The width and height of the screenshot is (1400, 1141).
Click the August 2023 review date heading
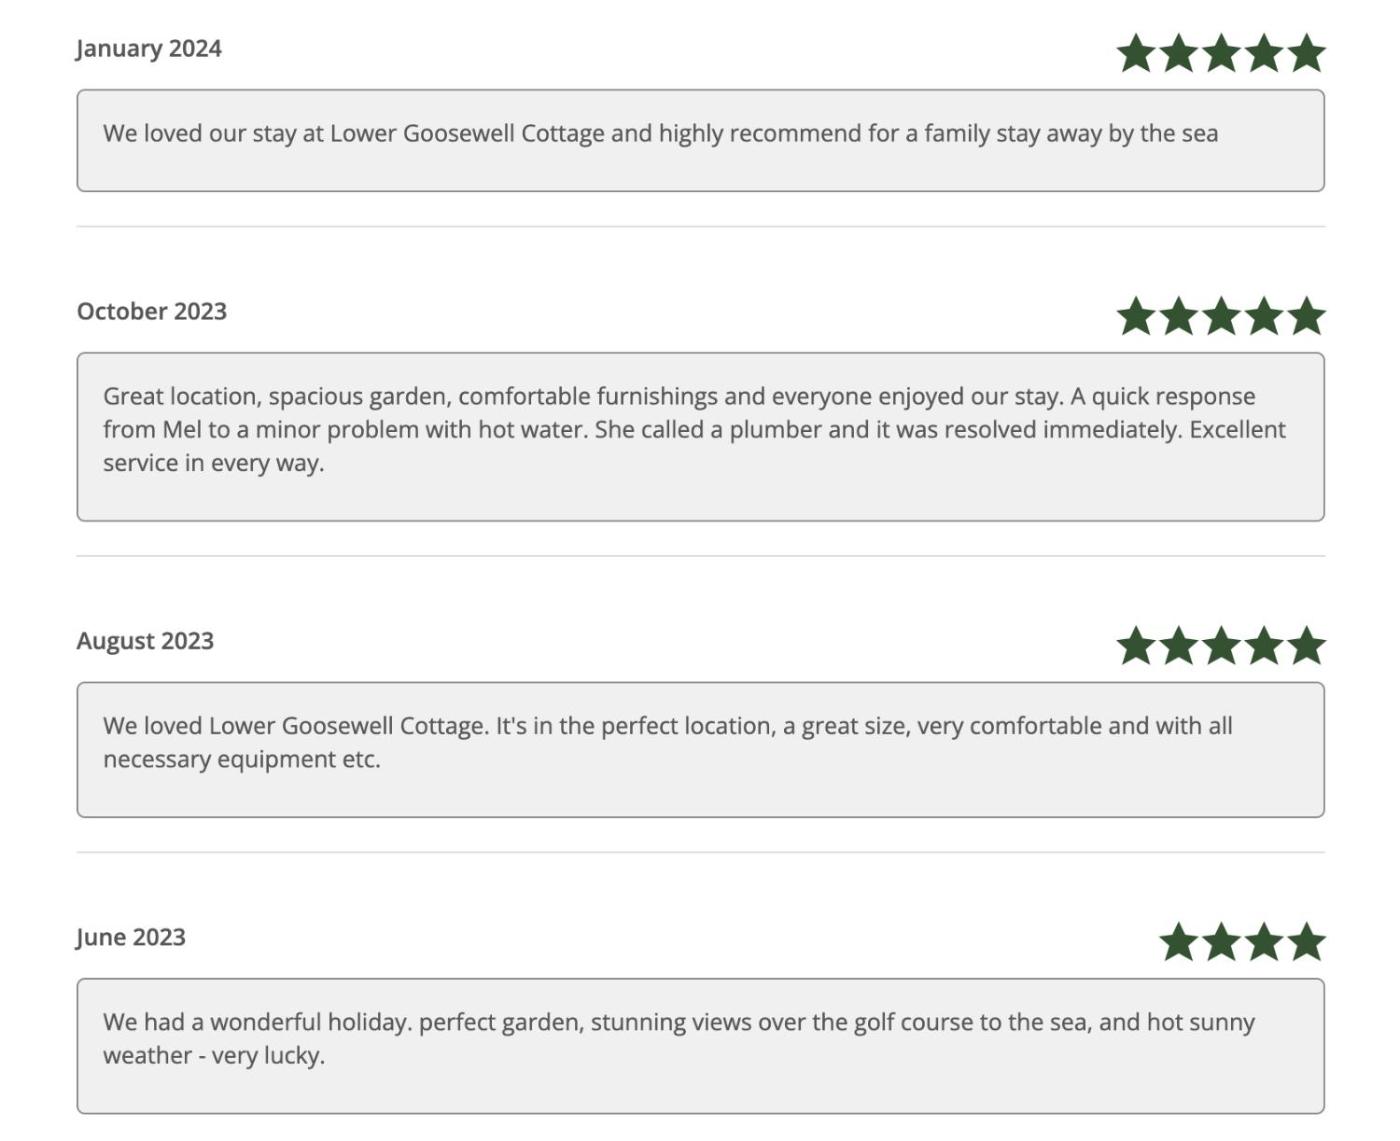coord(145,641)
